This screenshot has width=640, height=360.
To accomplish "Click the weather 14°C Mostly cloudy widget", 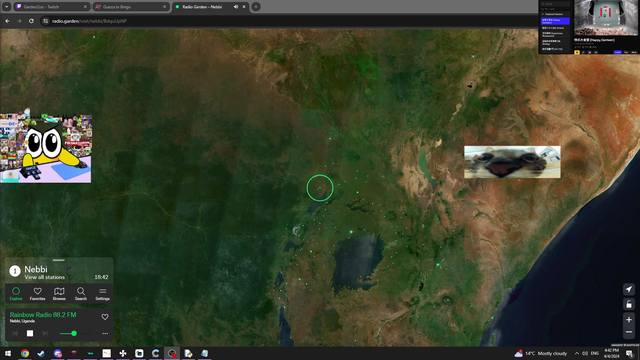I will click(x=541, y=353).
